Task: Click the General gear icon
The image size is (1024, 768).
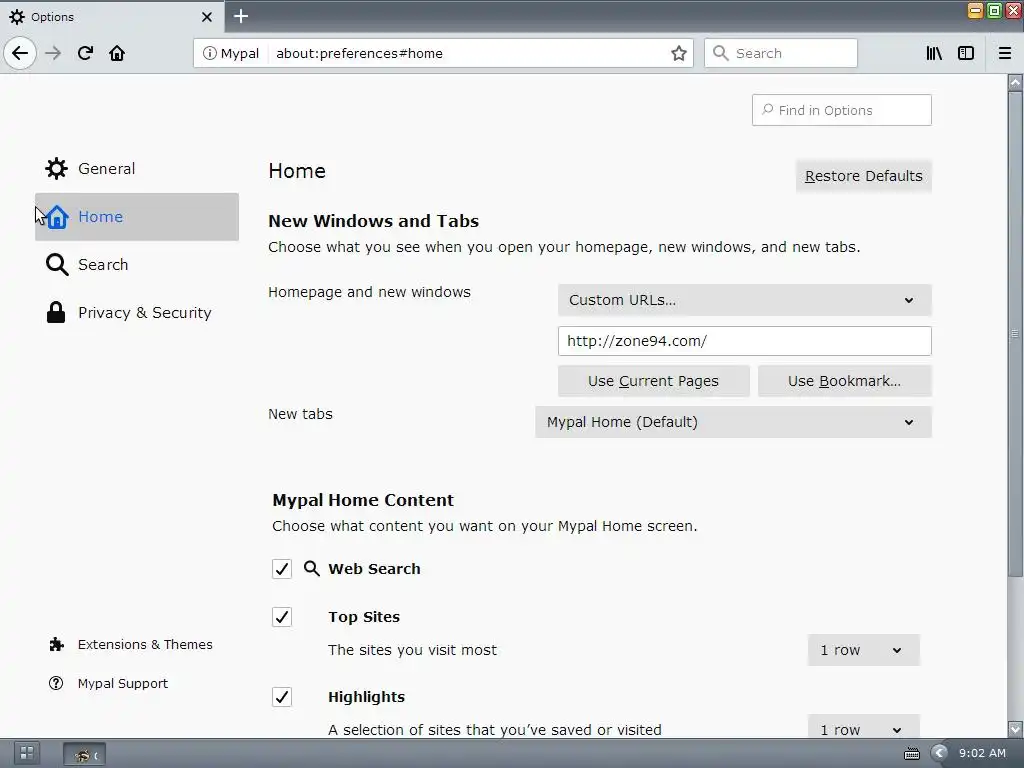Action: pos(56,168)
